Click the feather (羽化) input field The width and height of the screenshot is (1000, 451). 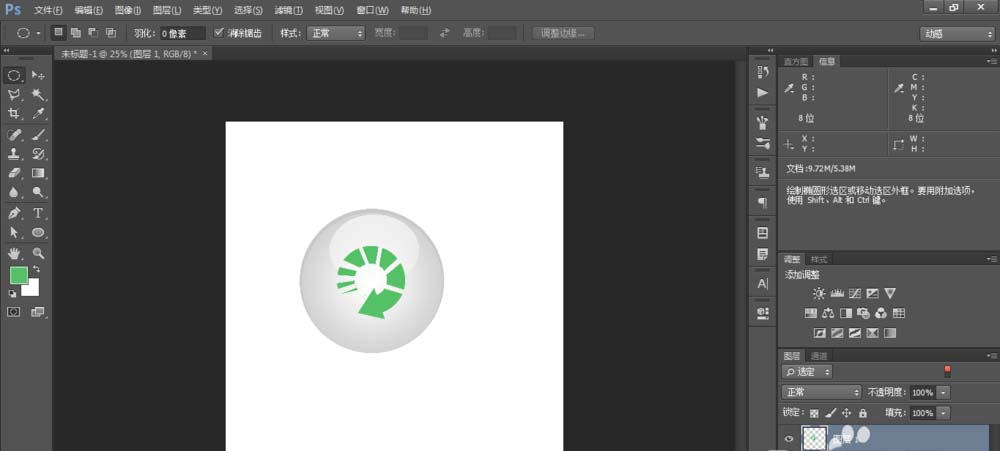pyautogui.click(x=183, y=33)
